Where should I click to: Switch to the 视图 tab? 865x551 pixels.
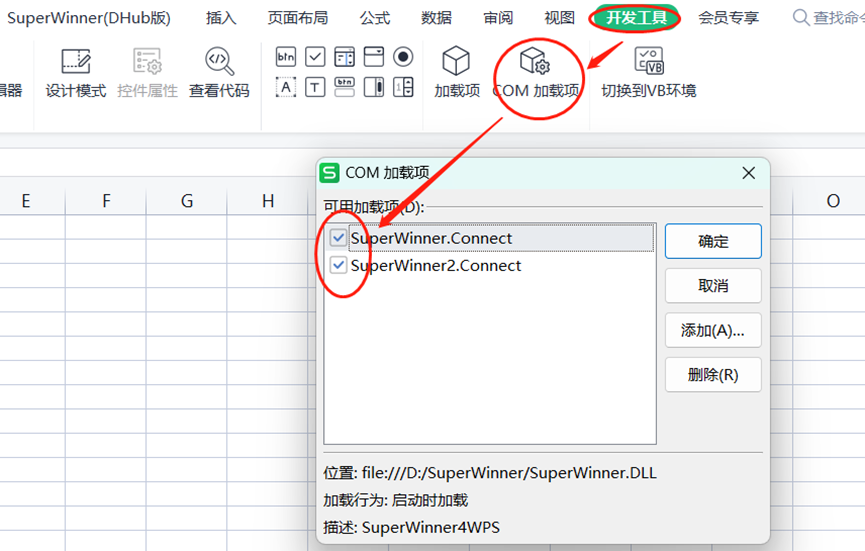(559, 18)
